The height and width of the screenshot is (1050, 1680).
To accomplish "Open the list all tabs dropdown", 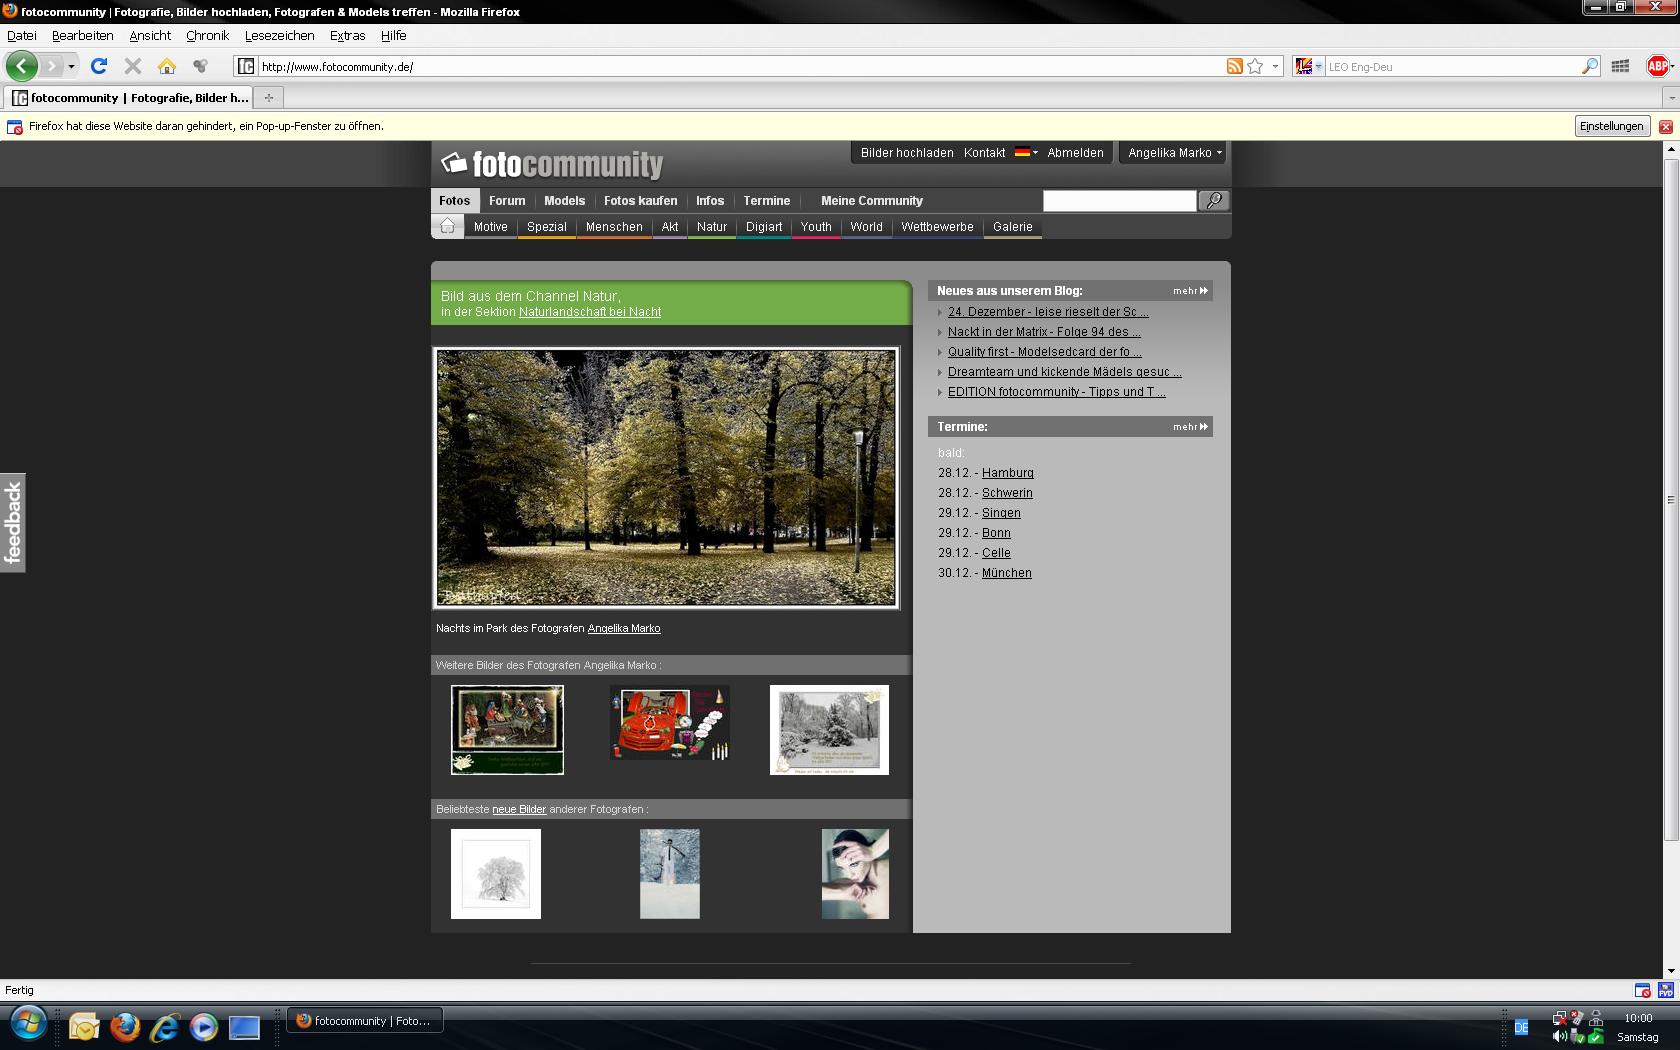I will click(x=1671, y=98).
